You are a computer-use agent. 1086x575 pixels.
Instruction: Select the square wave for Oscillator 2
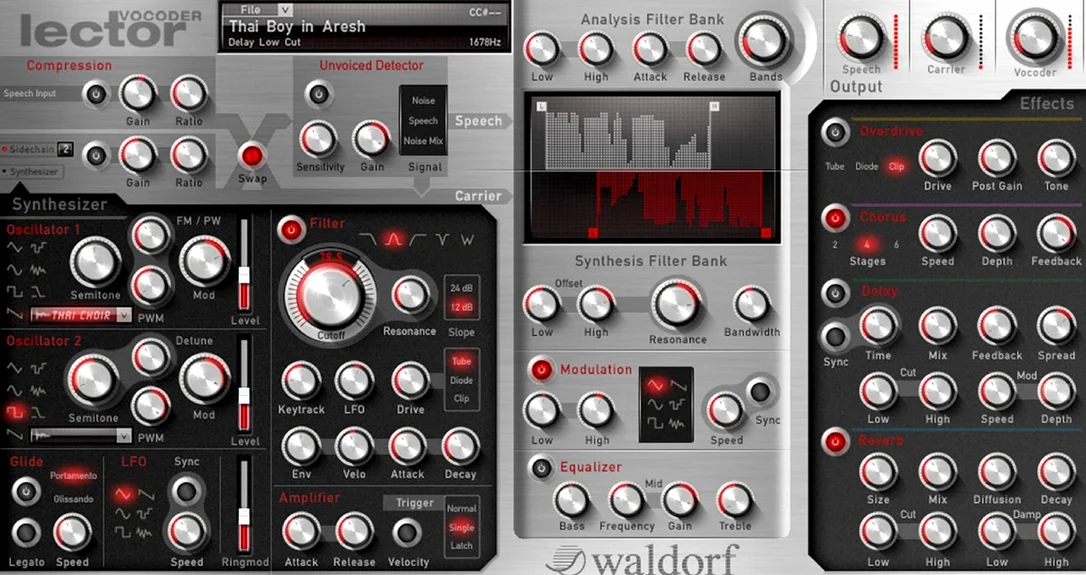click(x=15, y=413)
